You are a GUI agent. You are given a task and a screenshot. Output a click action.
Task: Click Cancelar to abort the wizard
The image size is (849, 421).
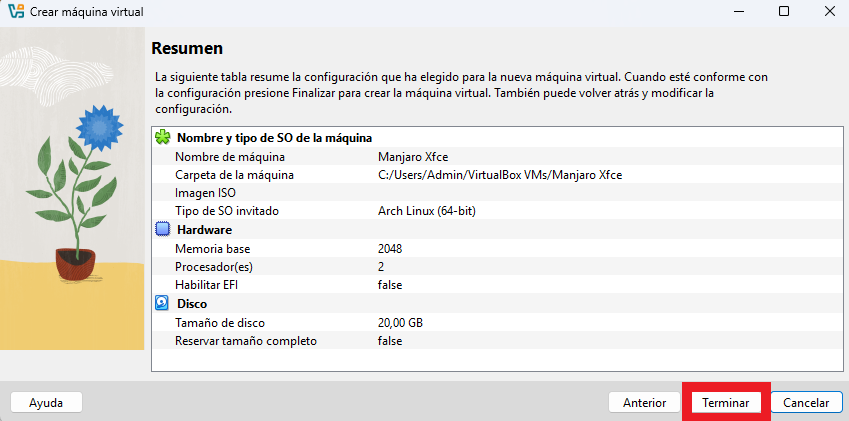[806, 403]
